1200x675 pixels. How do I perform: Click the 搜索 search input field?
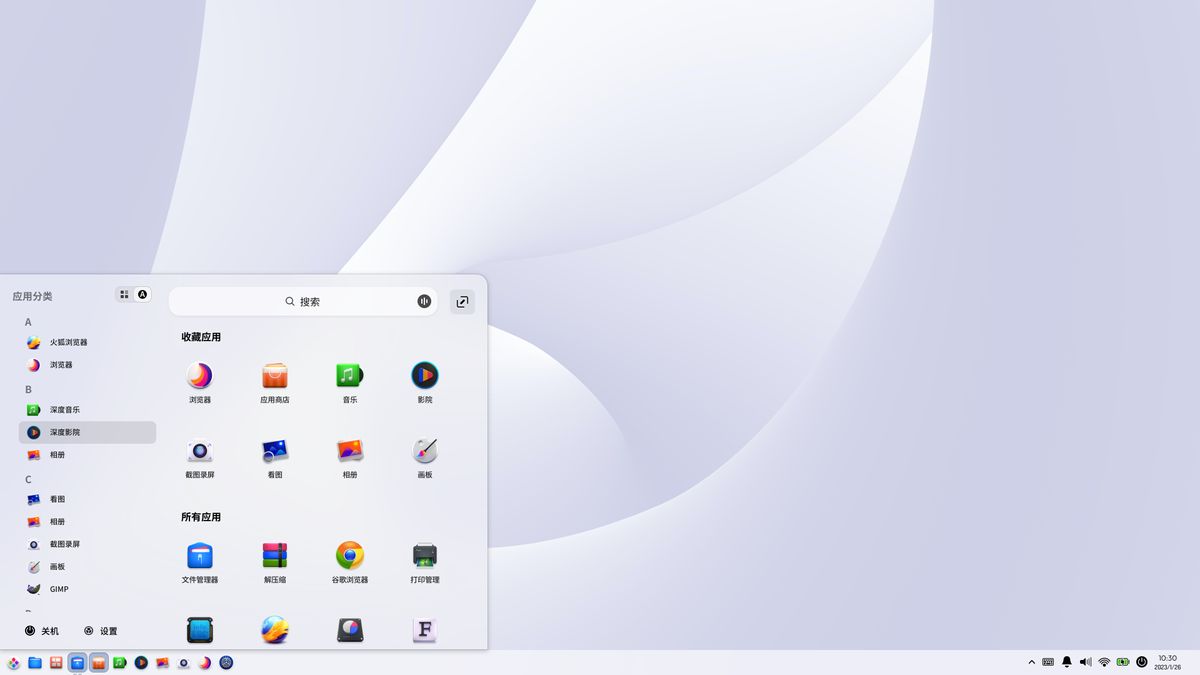point(303,301)
